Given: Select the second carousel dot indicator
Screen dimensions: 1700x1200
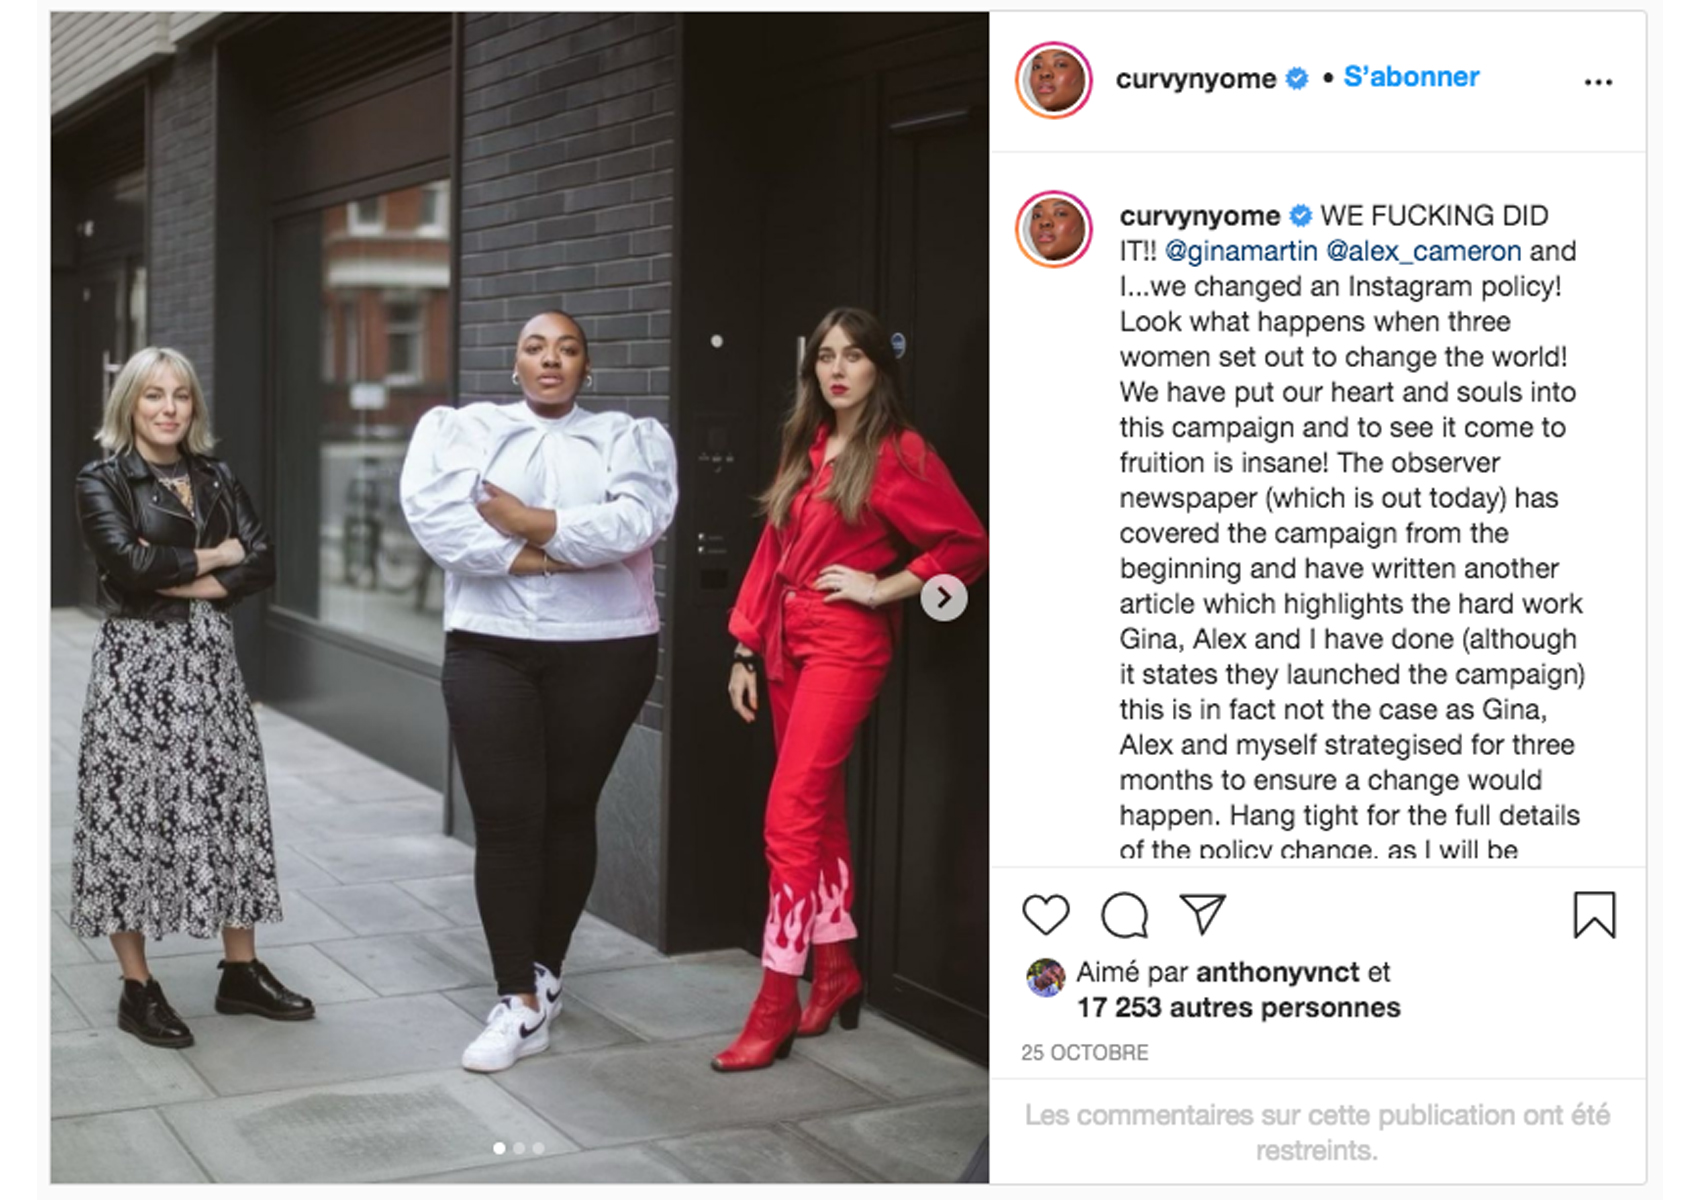Looking at the screenshot, I should [x=519, y=1148].
